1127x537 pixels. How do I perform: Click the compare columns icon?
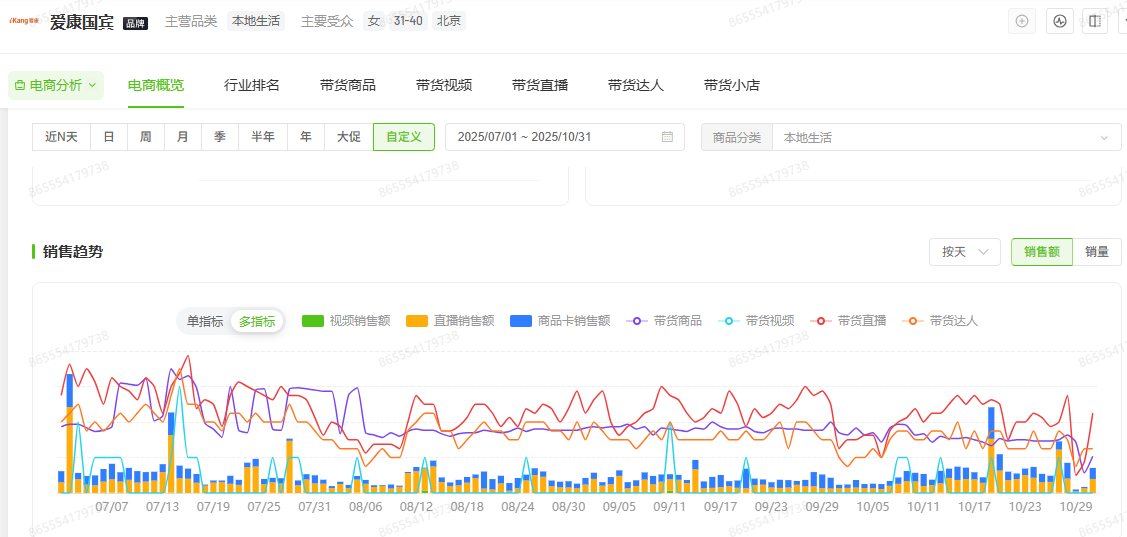click(x=1095, y=21)
